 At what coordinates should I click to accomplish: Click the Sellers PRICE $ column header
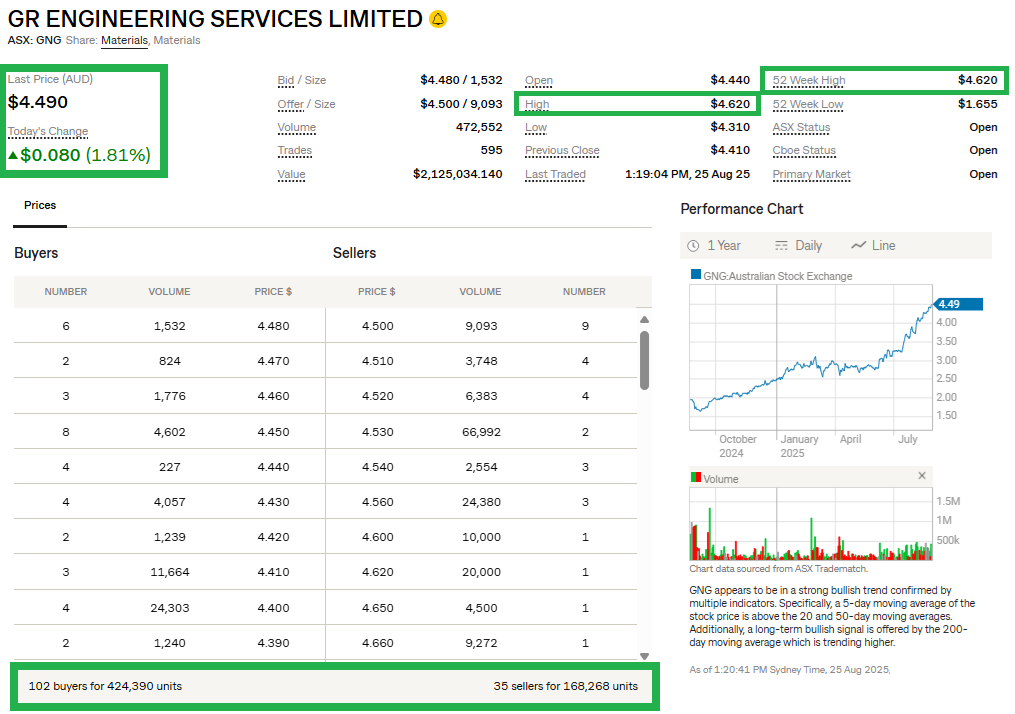point(377,292)
